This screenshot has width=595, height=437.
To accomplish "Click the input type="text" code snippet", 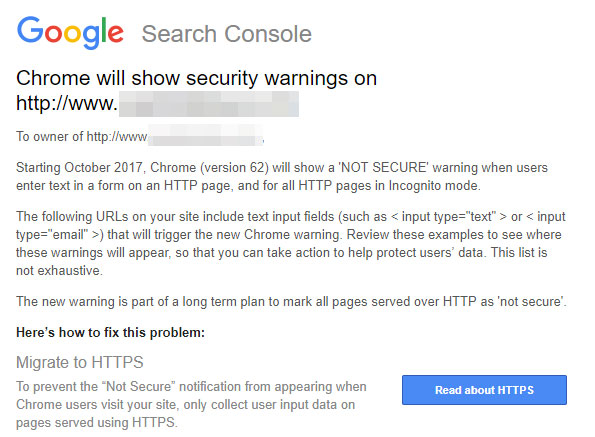I will pos(449,217).
